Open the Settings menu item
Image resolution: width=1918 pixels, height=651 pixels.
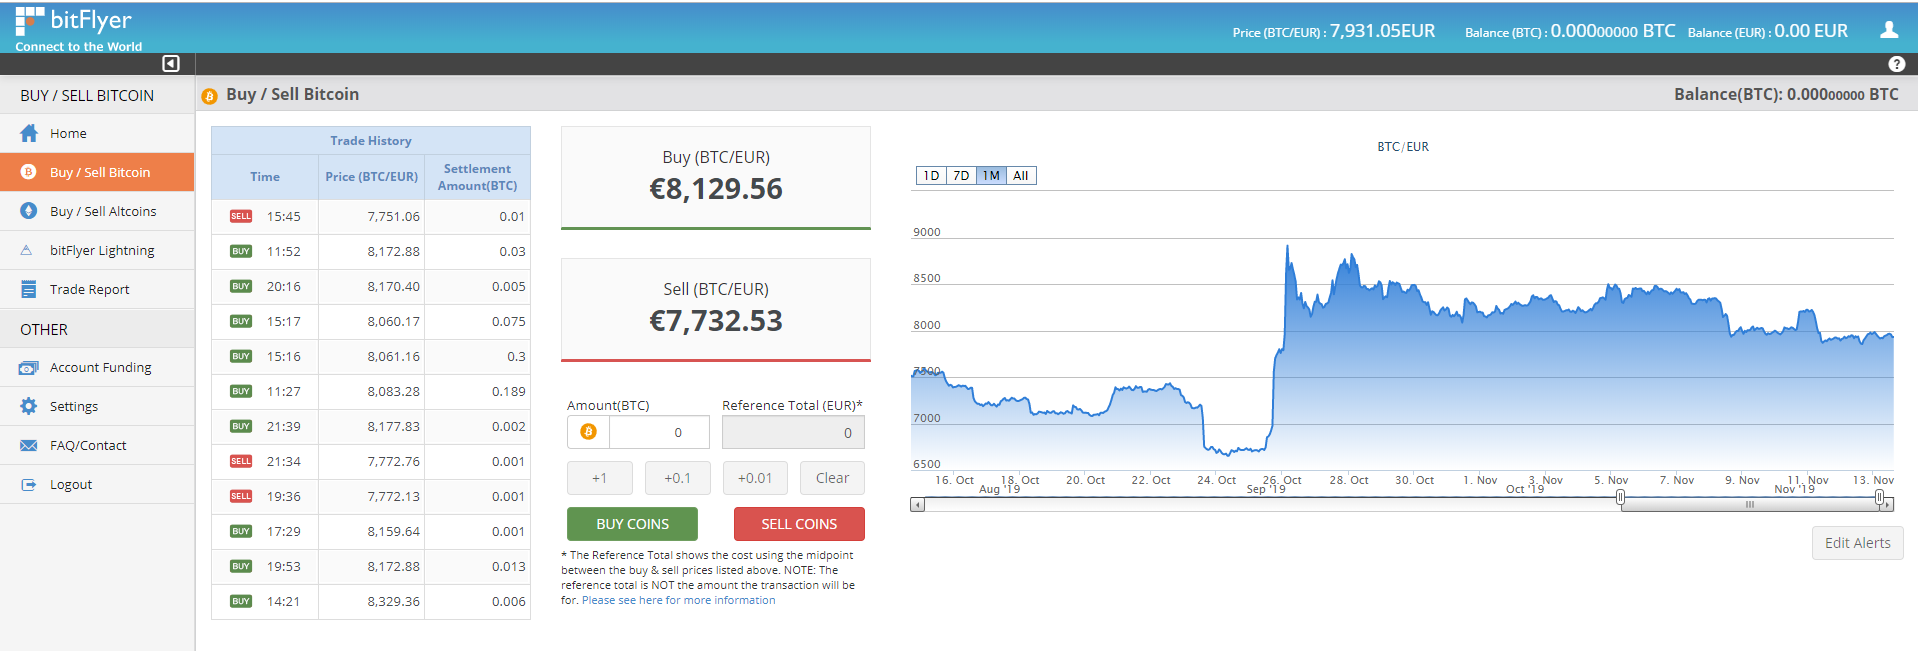pos(97,406)
